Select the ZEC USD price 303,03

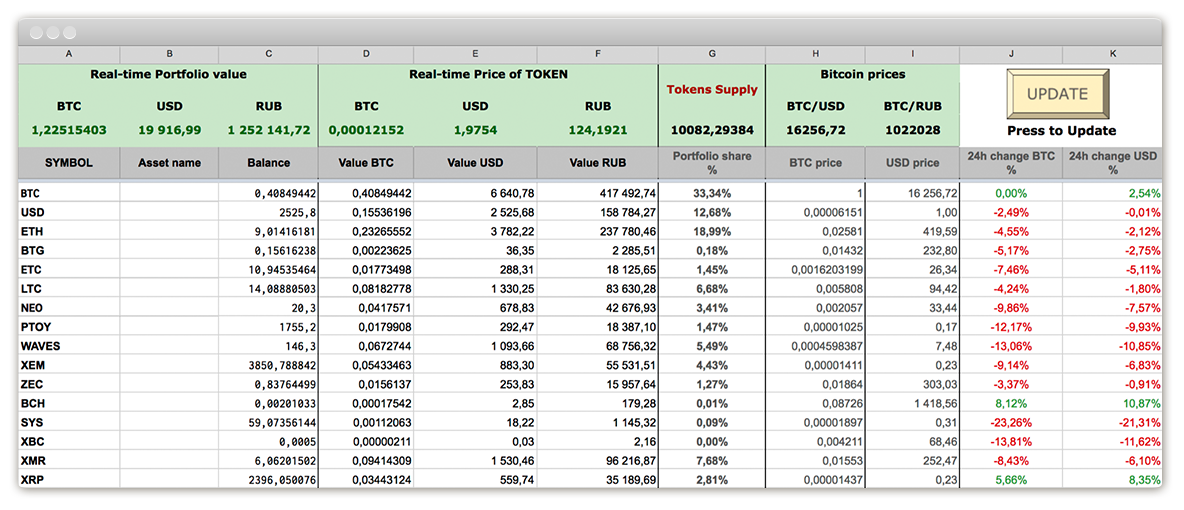[x=912, y=384]
